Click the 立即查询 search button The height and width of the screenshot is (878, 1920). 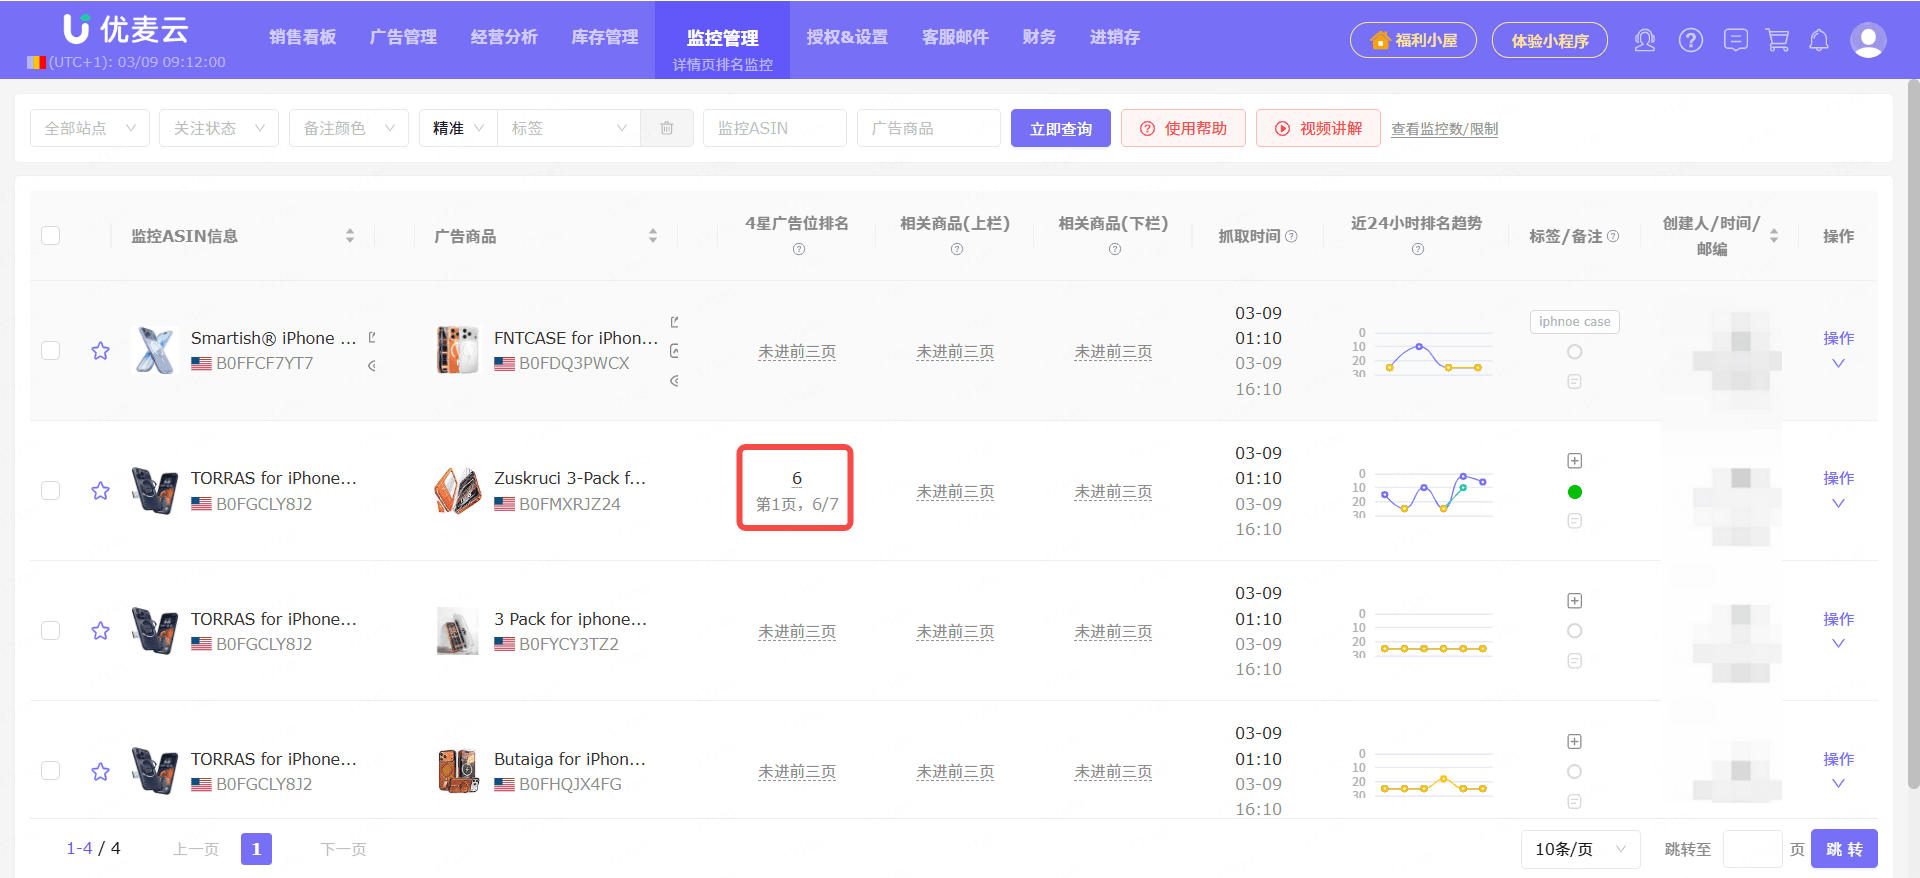click(x=1061, y=128)
